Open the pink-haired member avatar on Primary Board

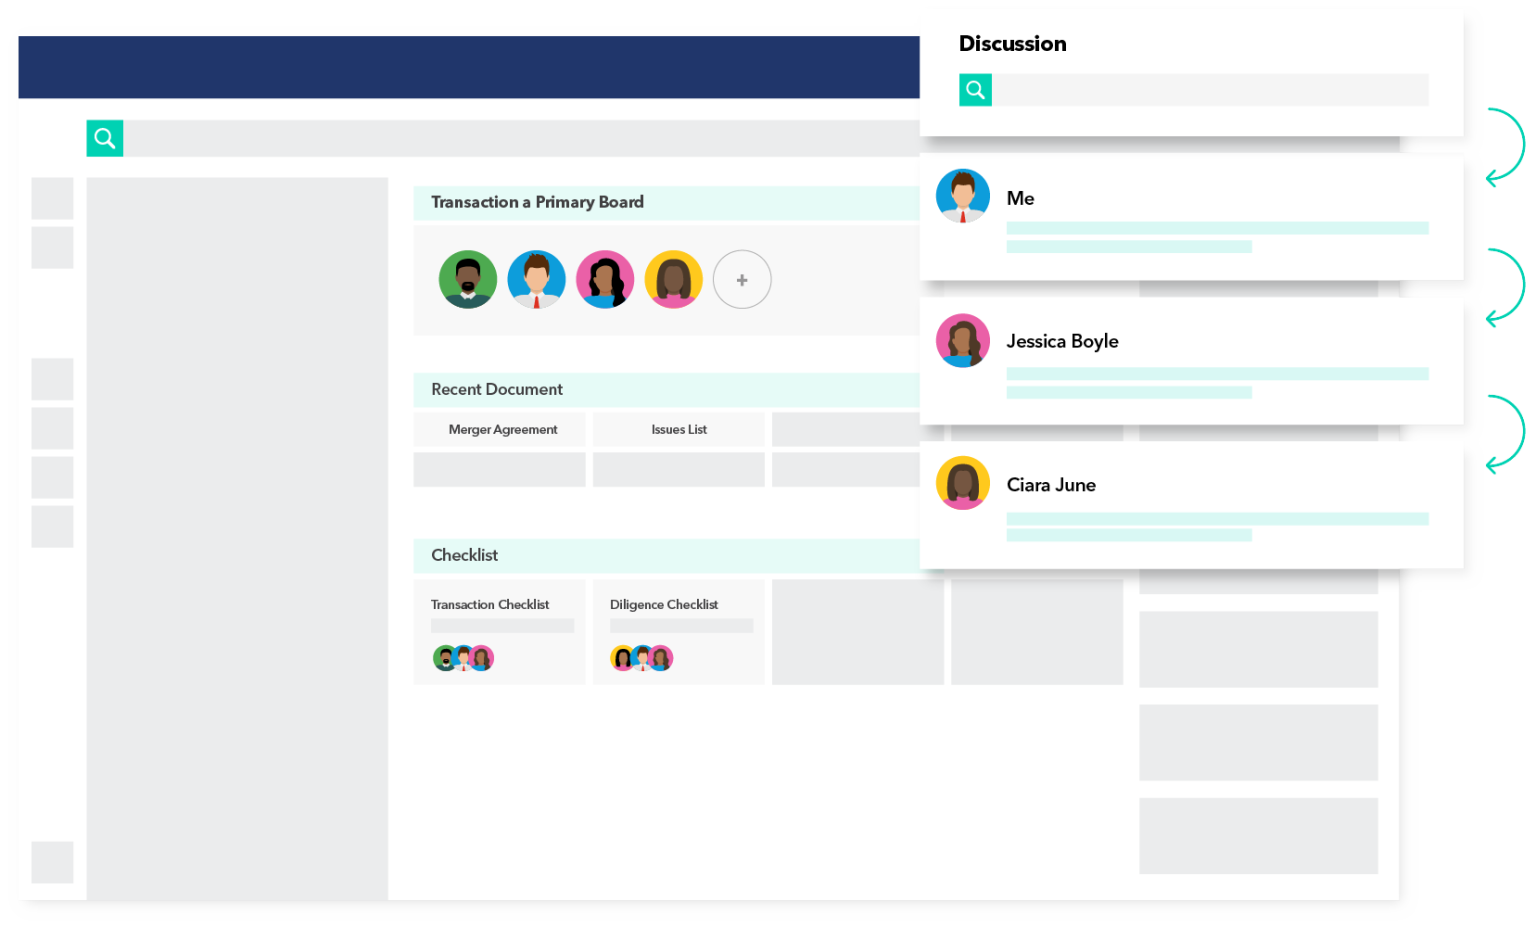[604, 279]
